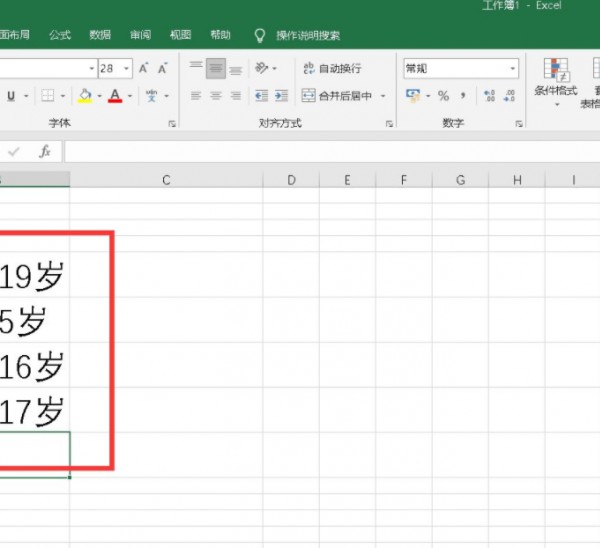Toggle middle vertical alignment

[215, 68]
